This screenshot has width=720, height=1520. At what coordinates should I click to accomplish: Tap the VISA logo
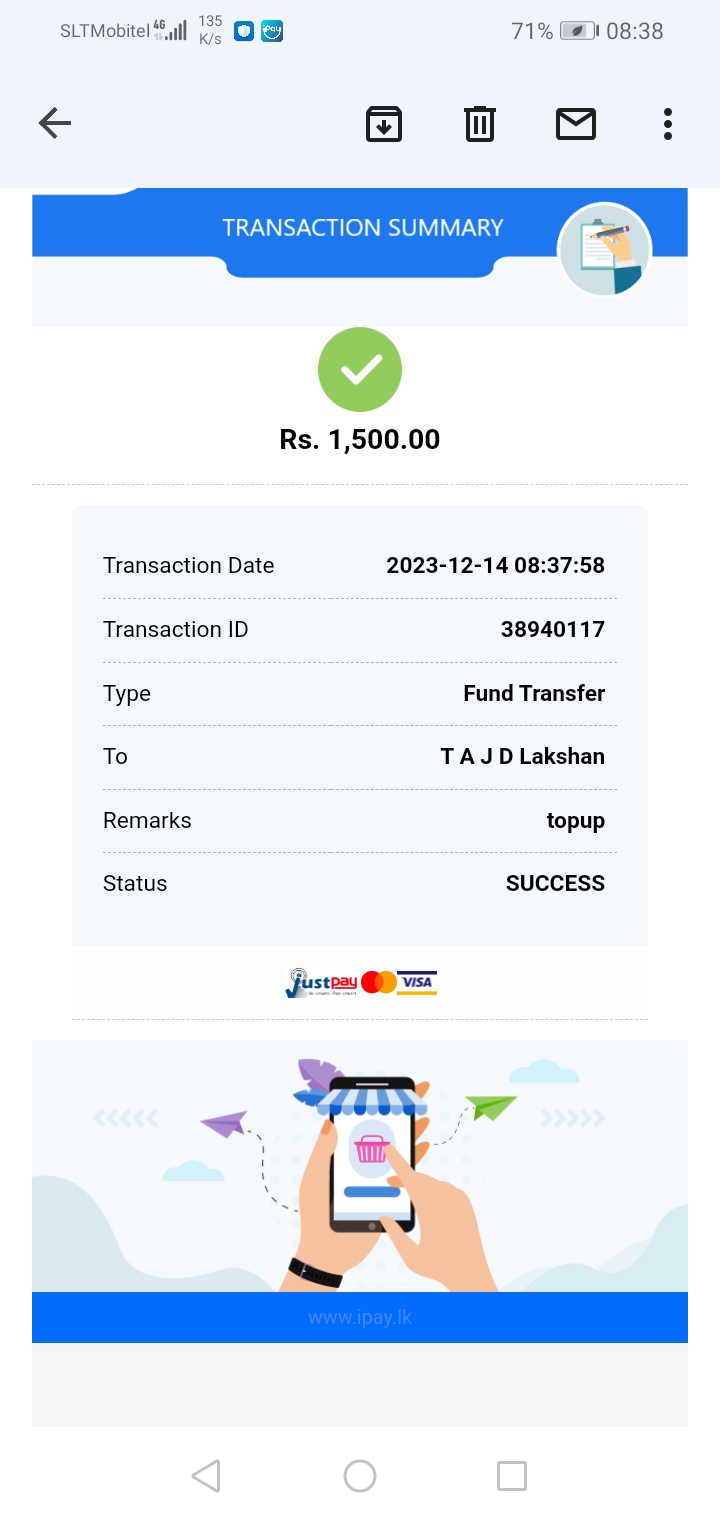(x=417, y=983)
